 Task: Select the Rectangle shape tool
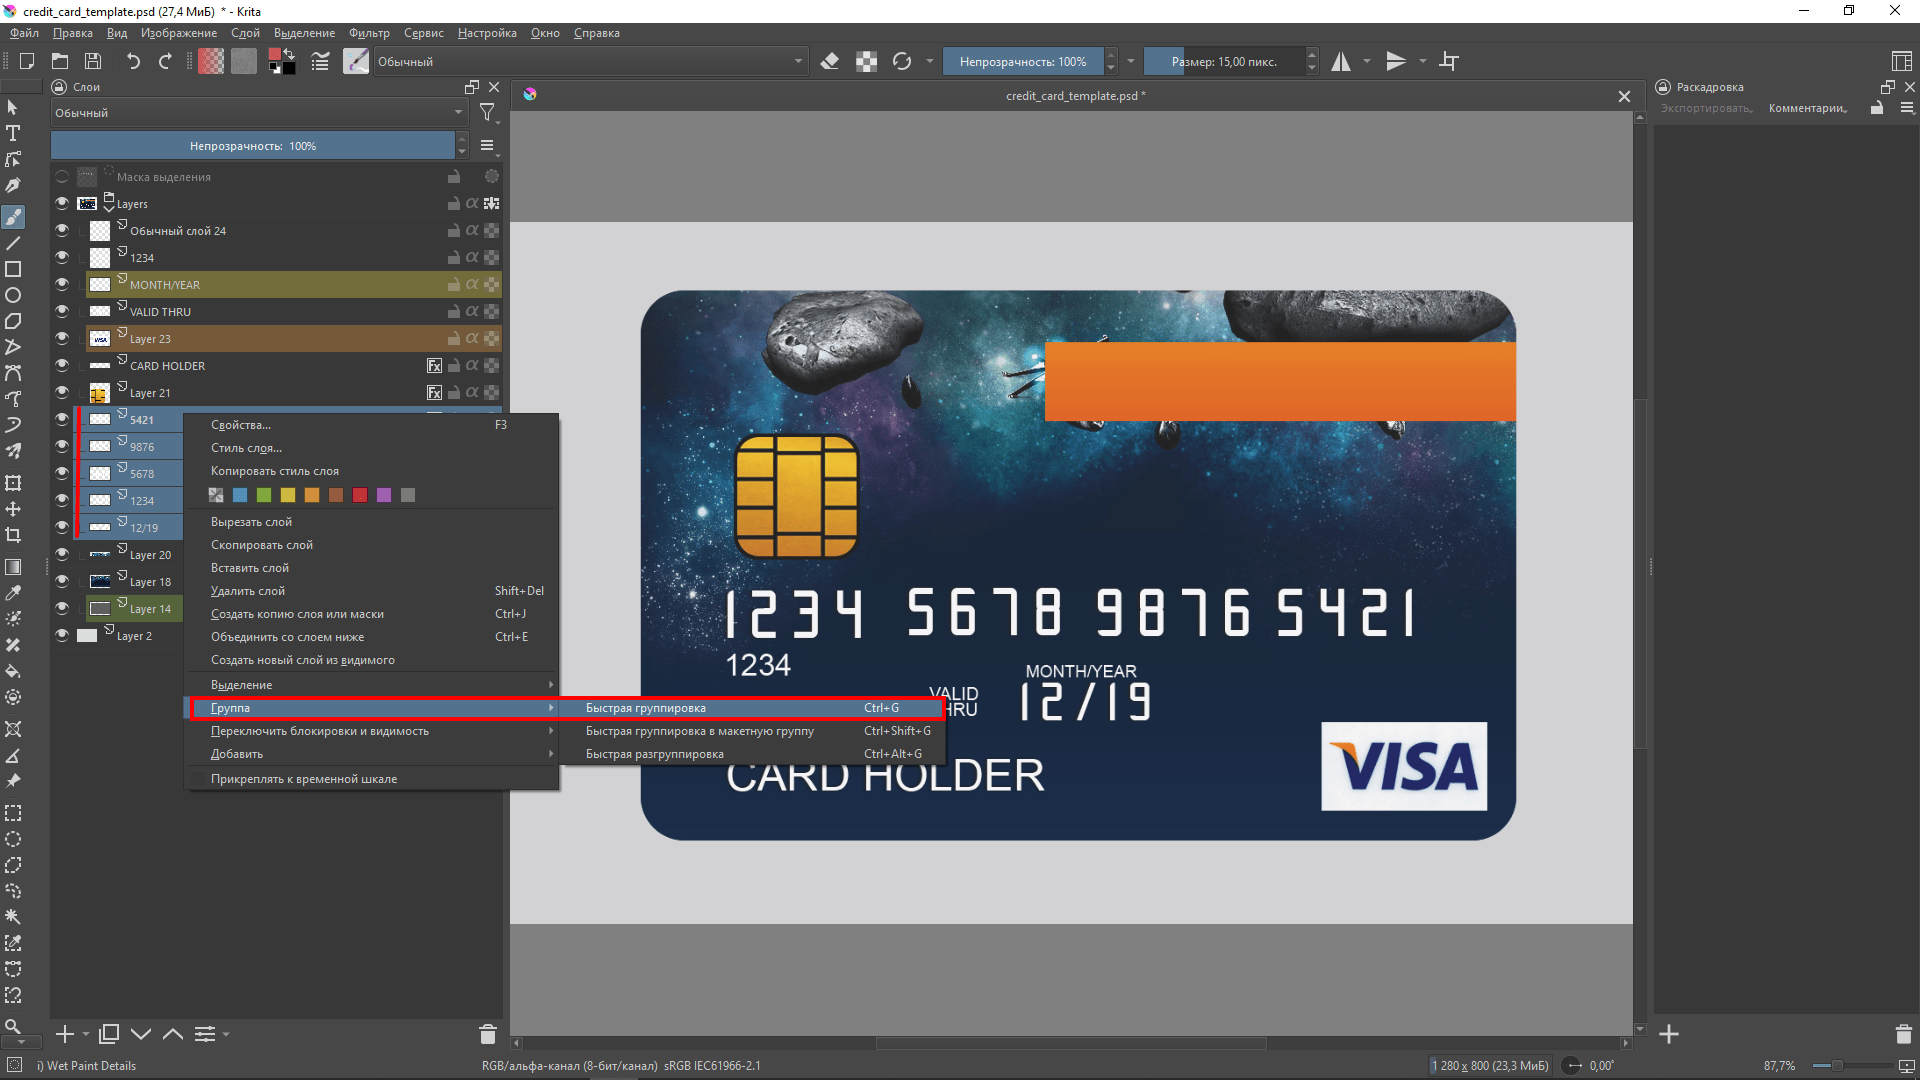click(13, 269)
